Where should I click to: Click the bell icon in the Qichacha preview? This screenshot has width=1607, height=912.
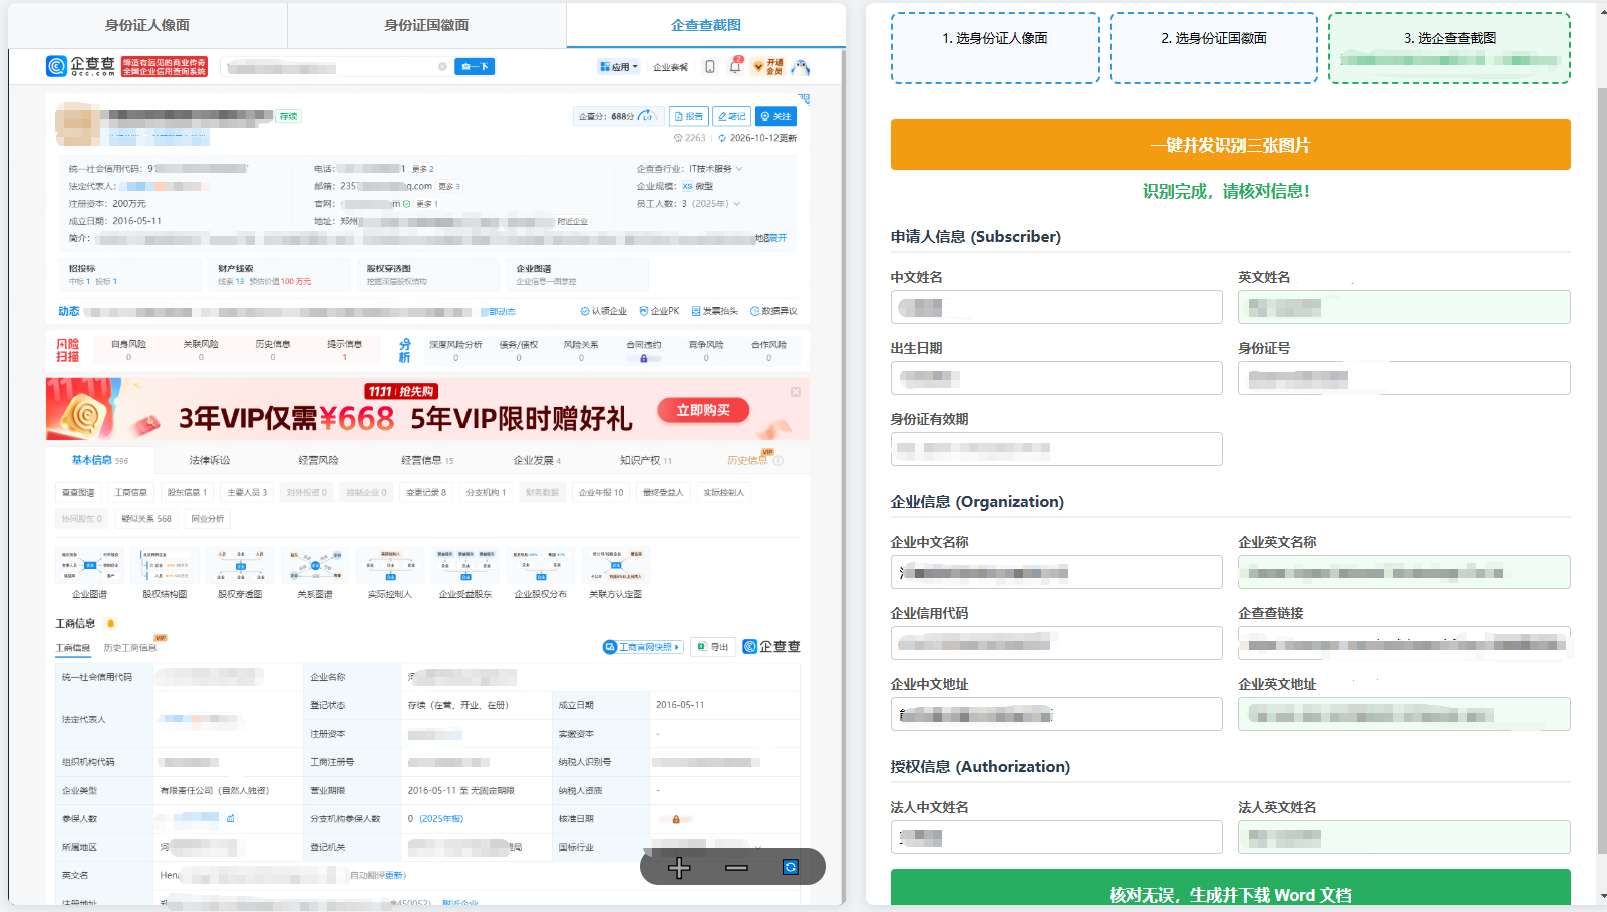[735, 66]
